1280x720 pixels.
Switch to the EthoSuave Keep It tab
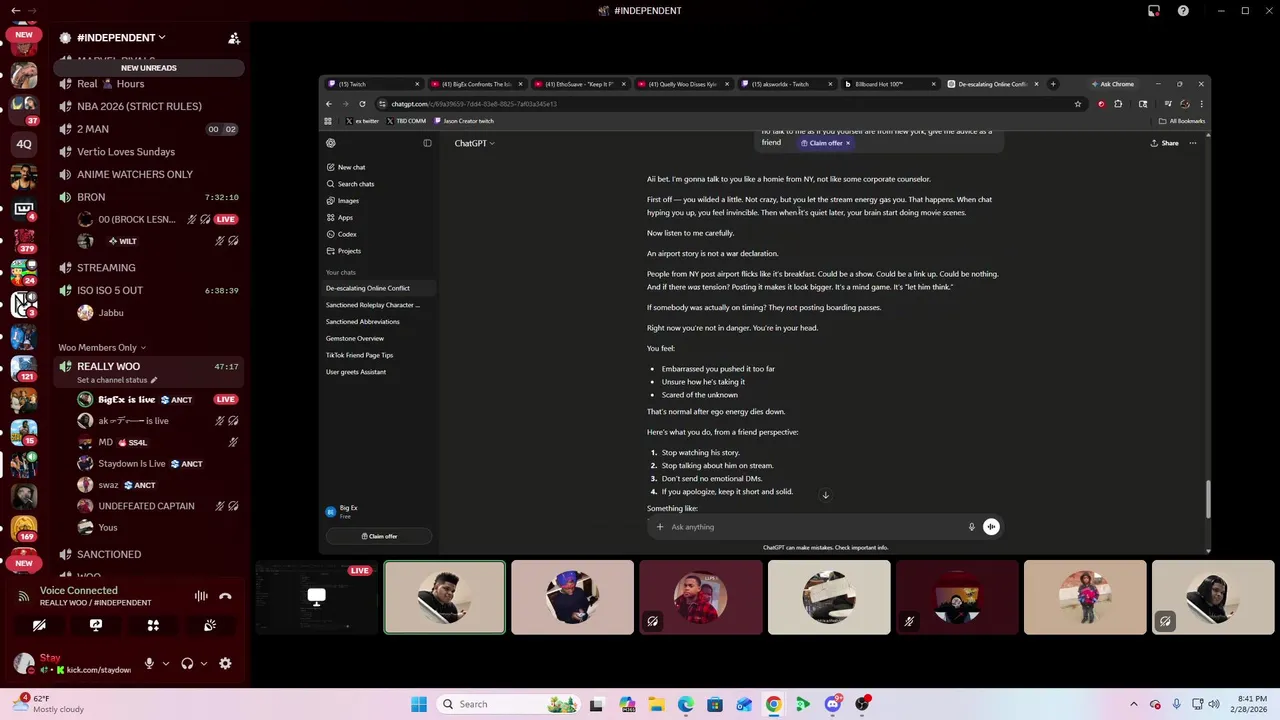[580, 84]
